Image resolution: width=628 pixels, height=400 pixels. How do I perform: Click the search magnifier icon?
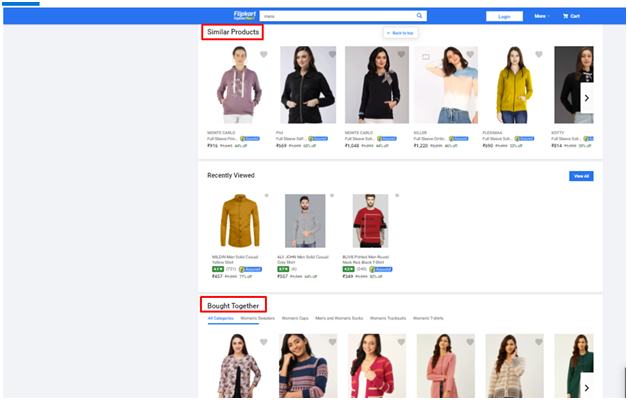(x=419, y=16)
